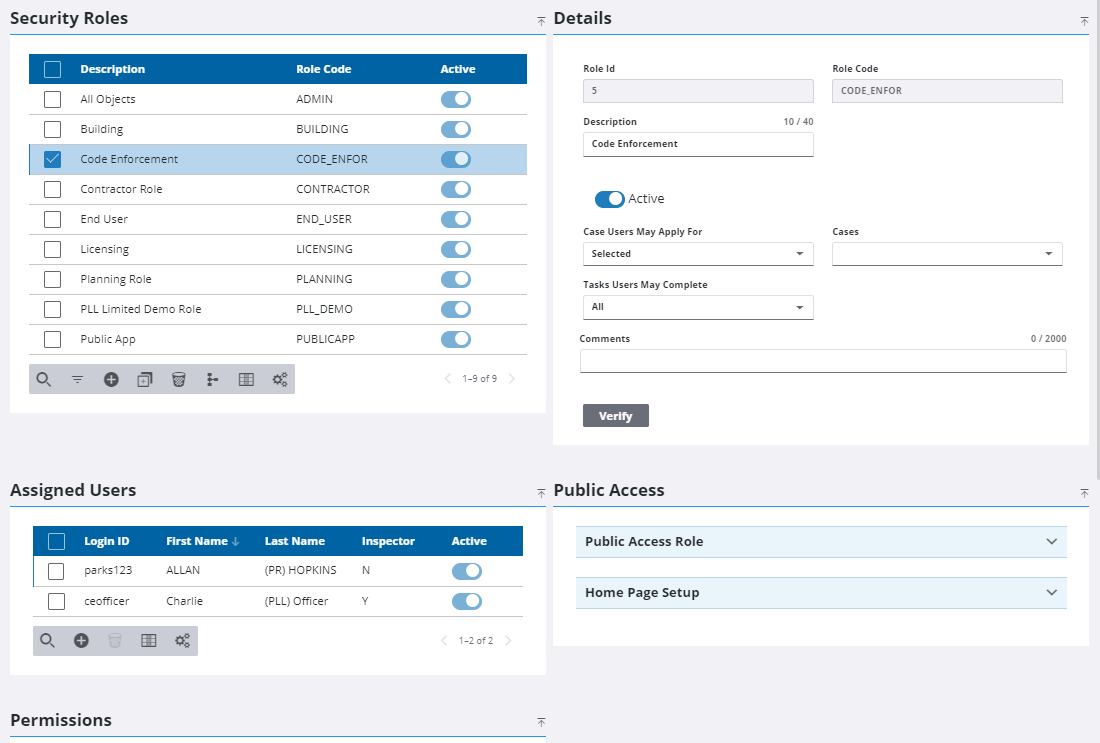
Task: Open the gears settings icon in Security Roles
Action: [280, 380]
